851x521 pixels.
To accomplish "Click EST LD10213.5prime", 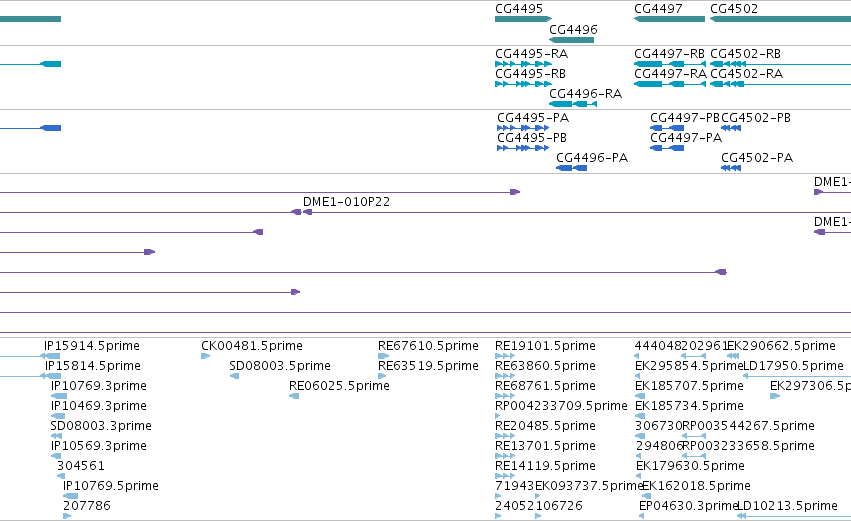I will 787,506.
